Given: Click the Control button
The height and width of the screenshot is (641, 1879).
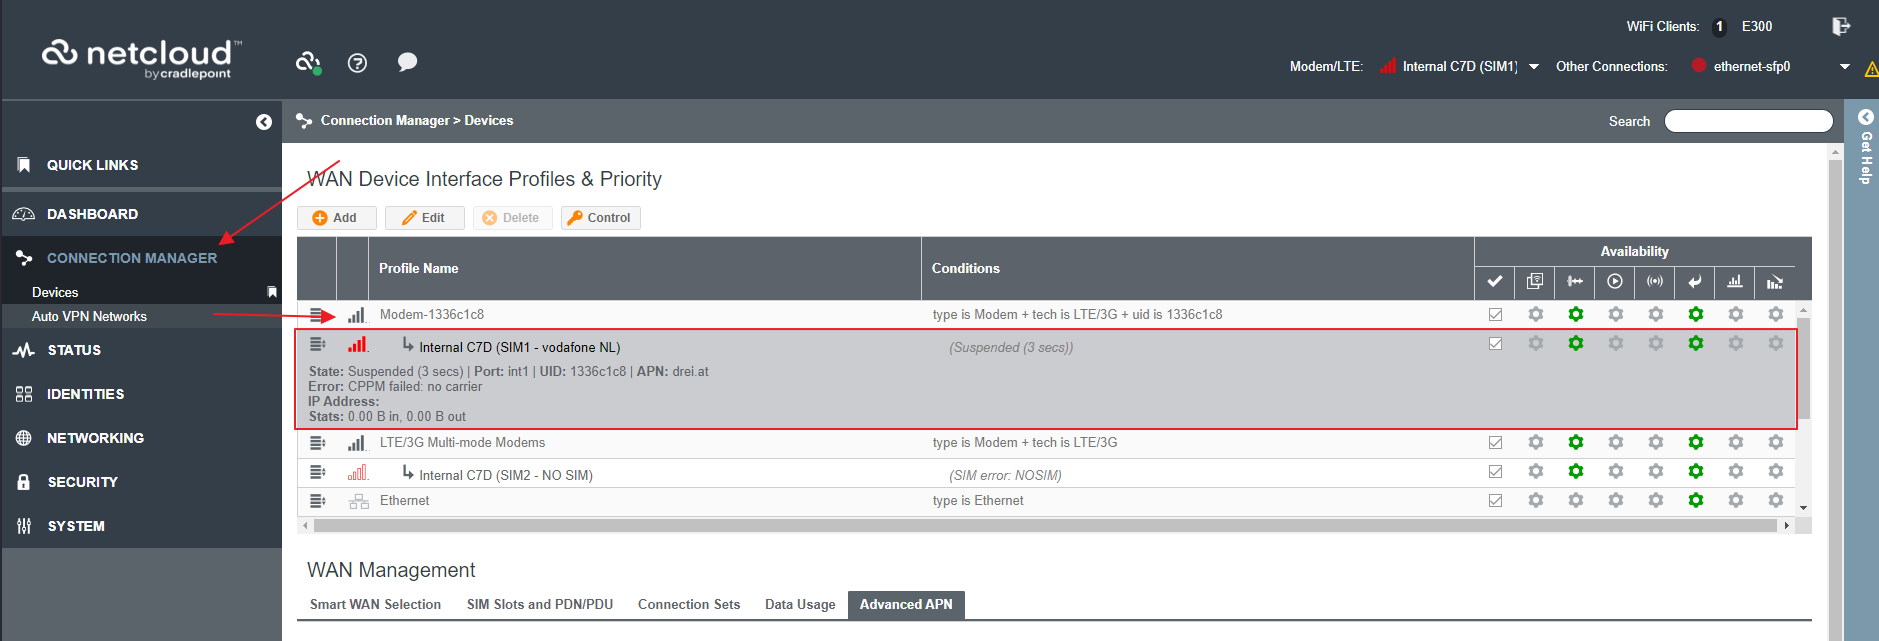Looking at the screenshot, I should (600, 218).
